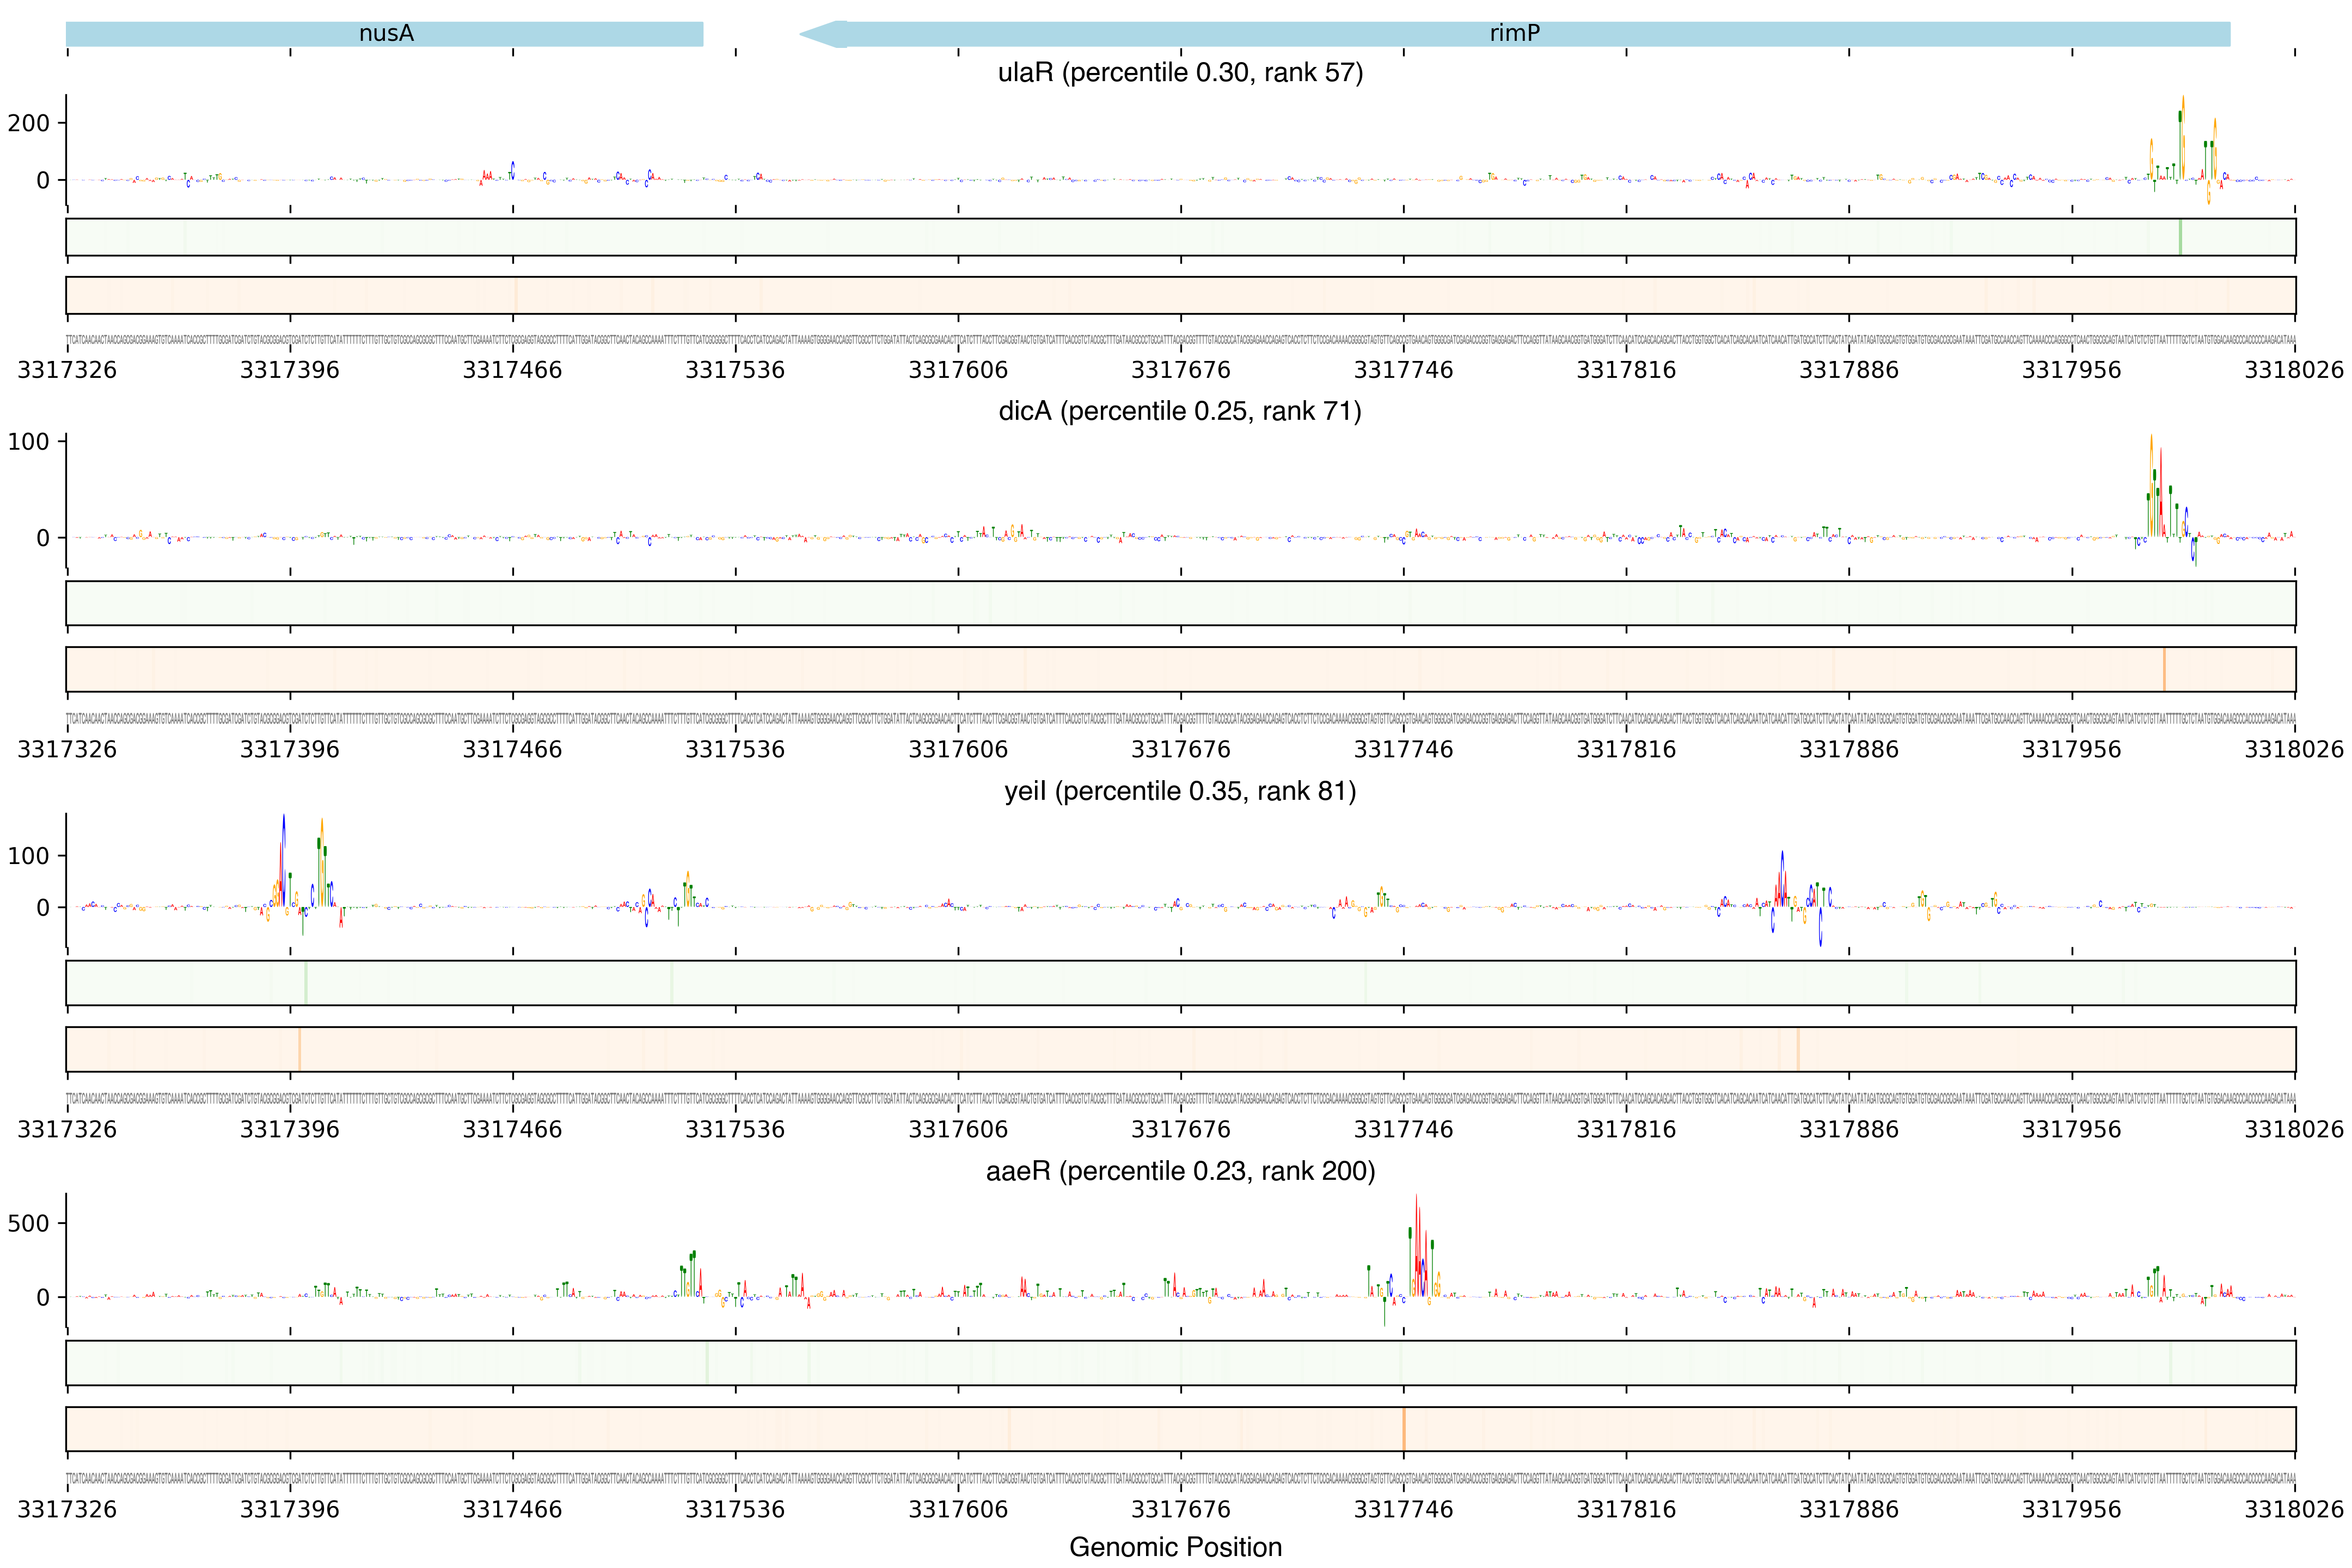This screenshot has height=1568, width=2352.
Task: Click the 500 y-axis label of aaeR
Action: [29, 1223]
